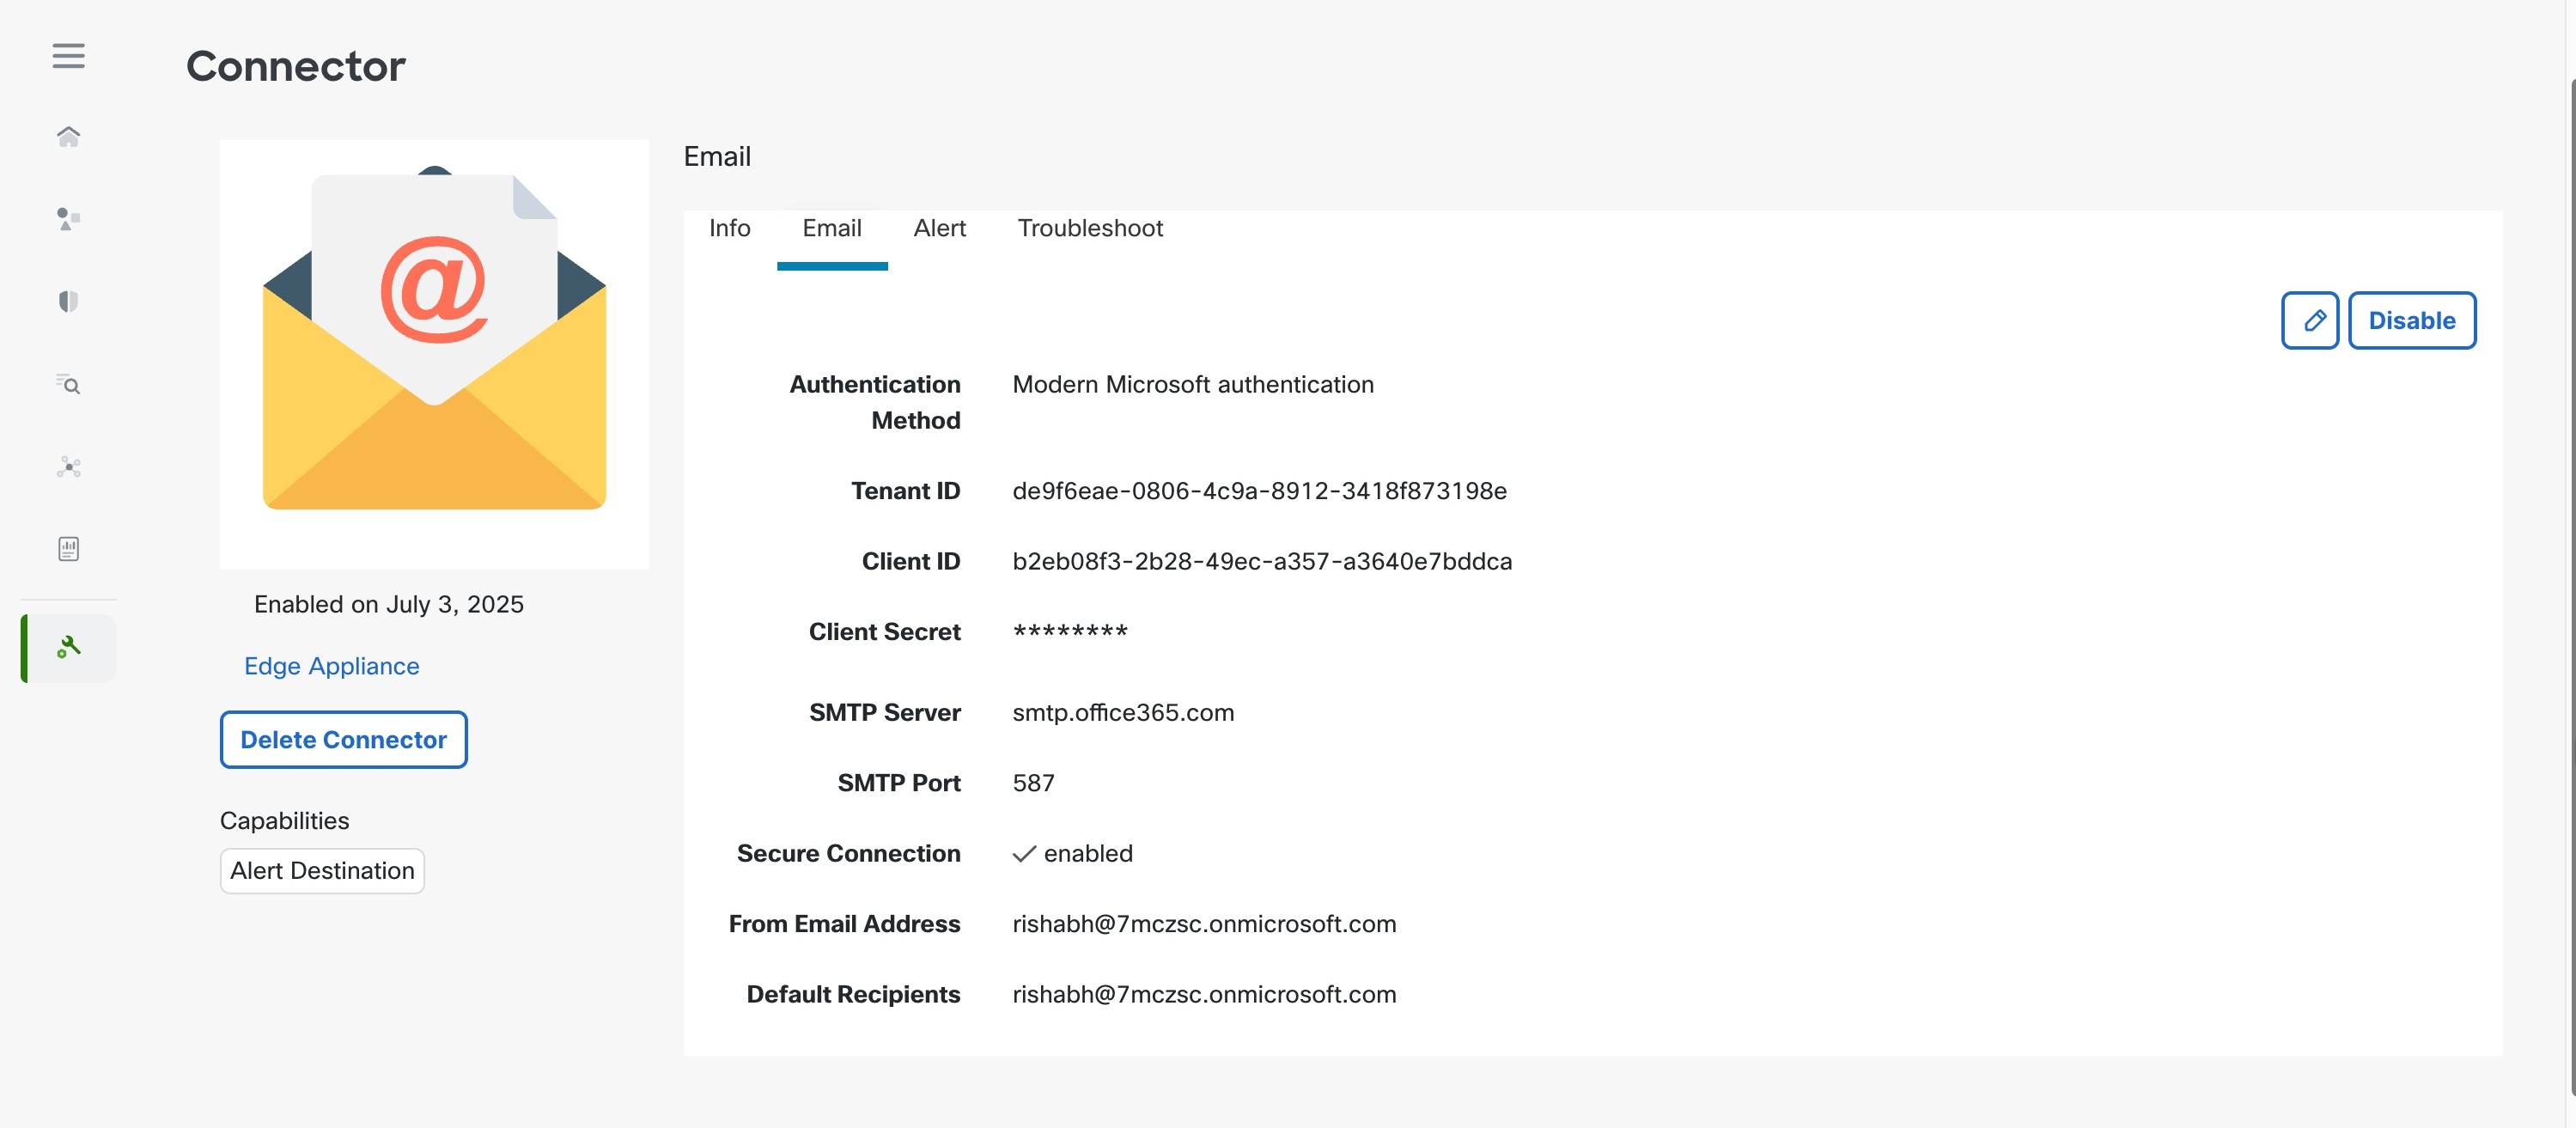
Task: Open the wrench settings sidebar icon
Action: (x=68, y=648)
